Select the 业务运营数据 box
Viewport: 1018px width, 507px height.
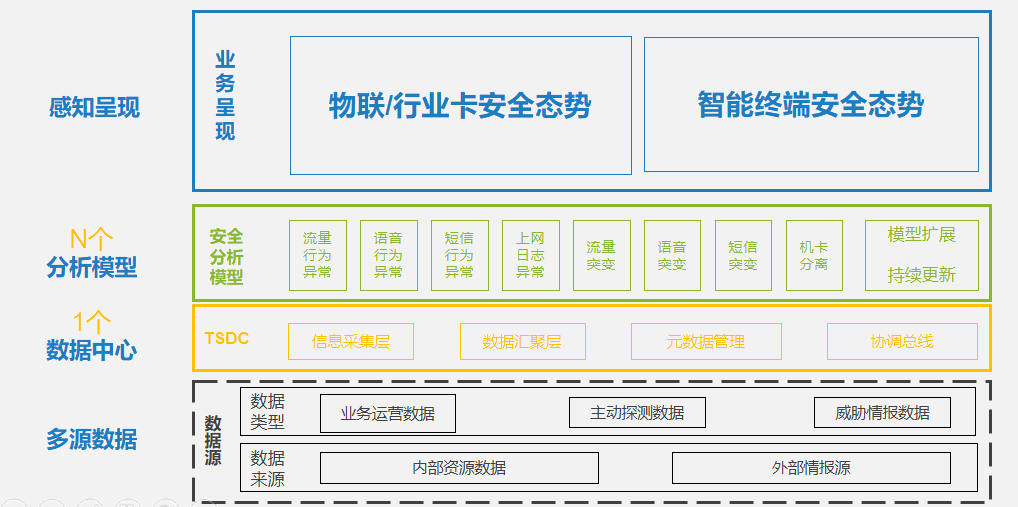(387, 413)
